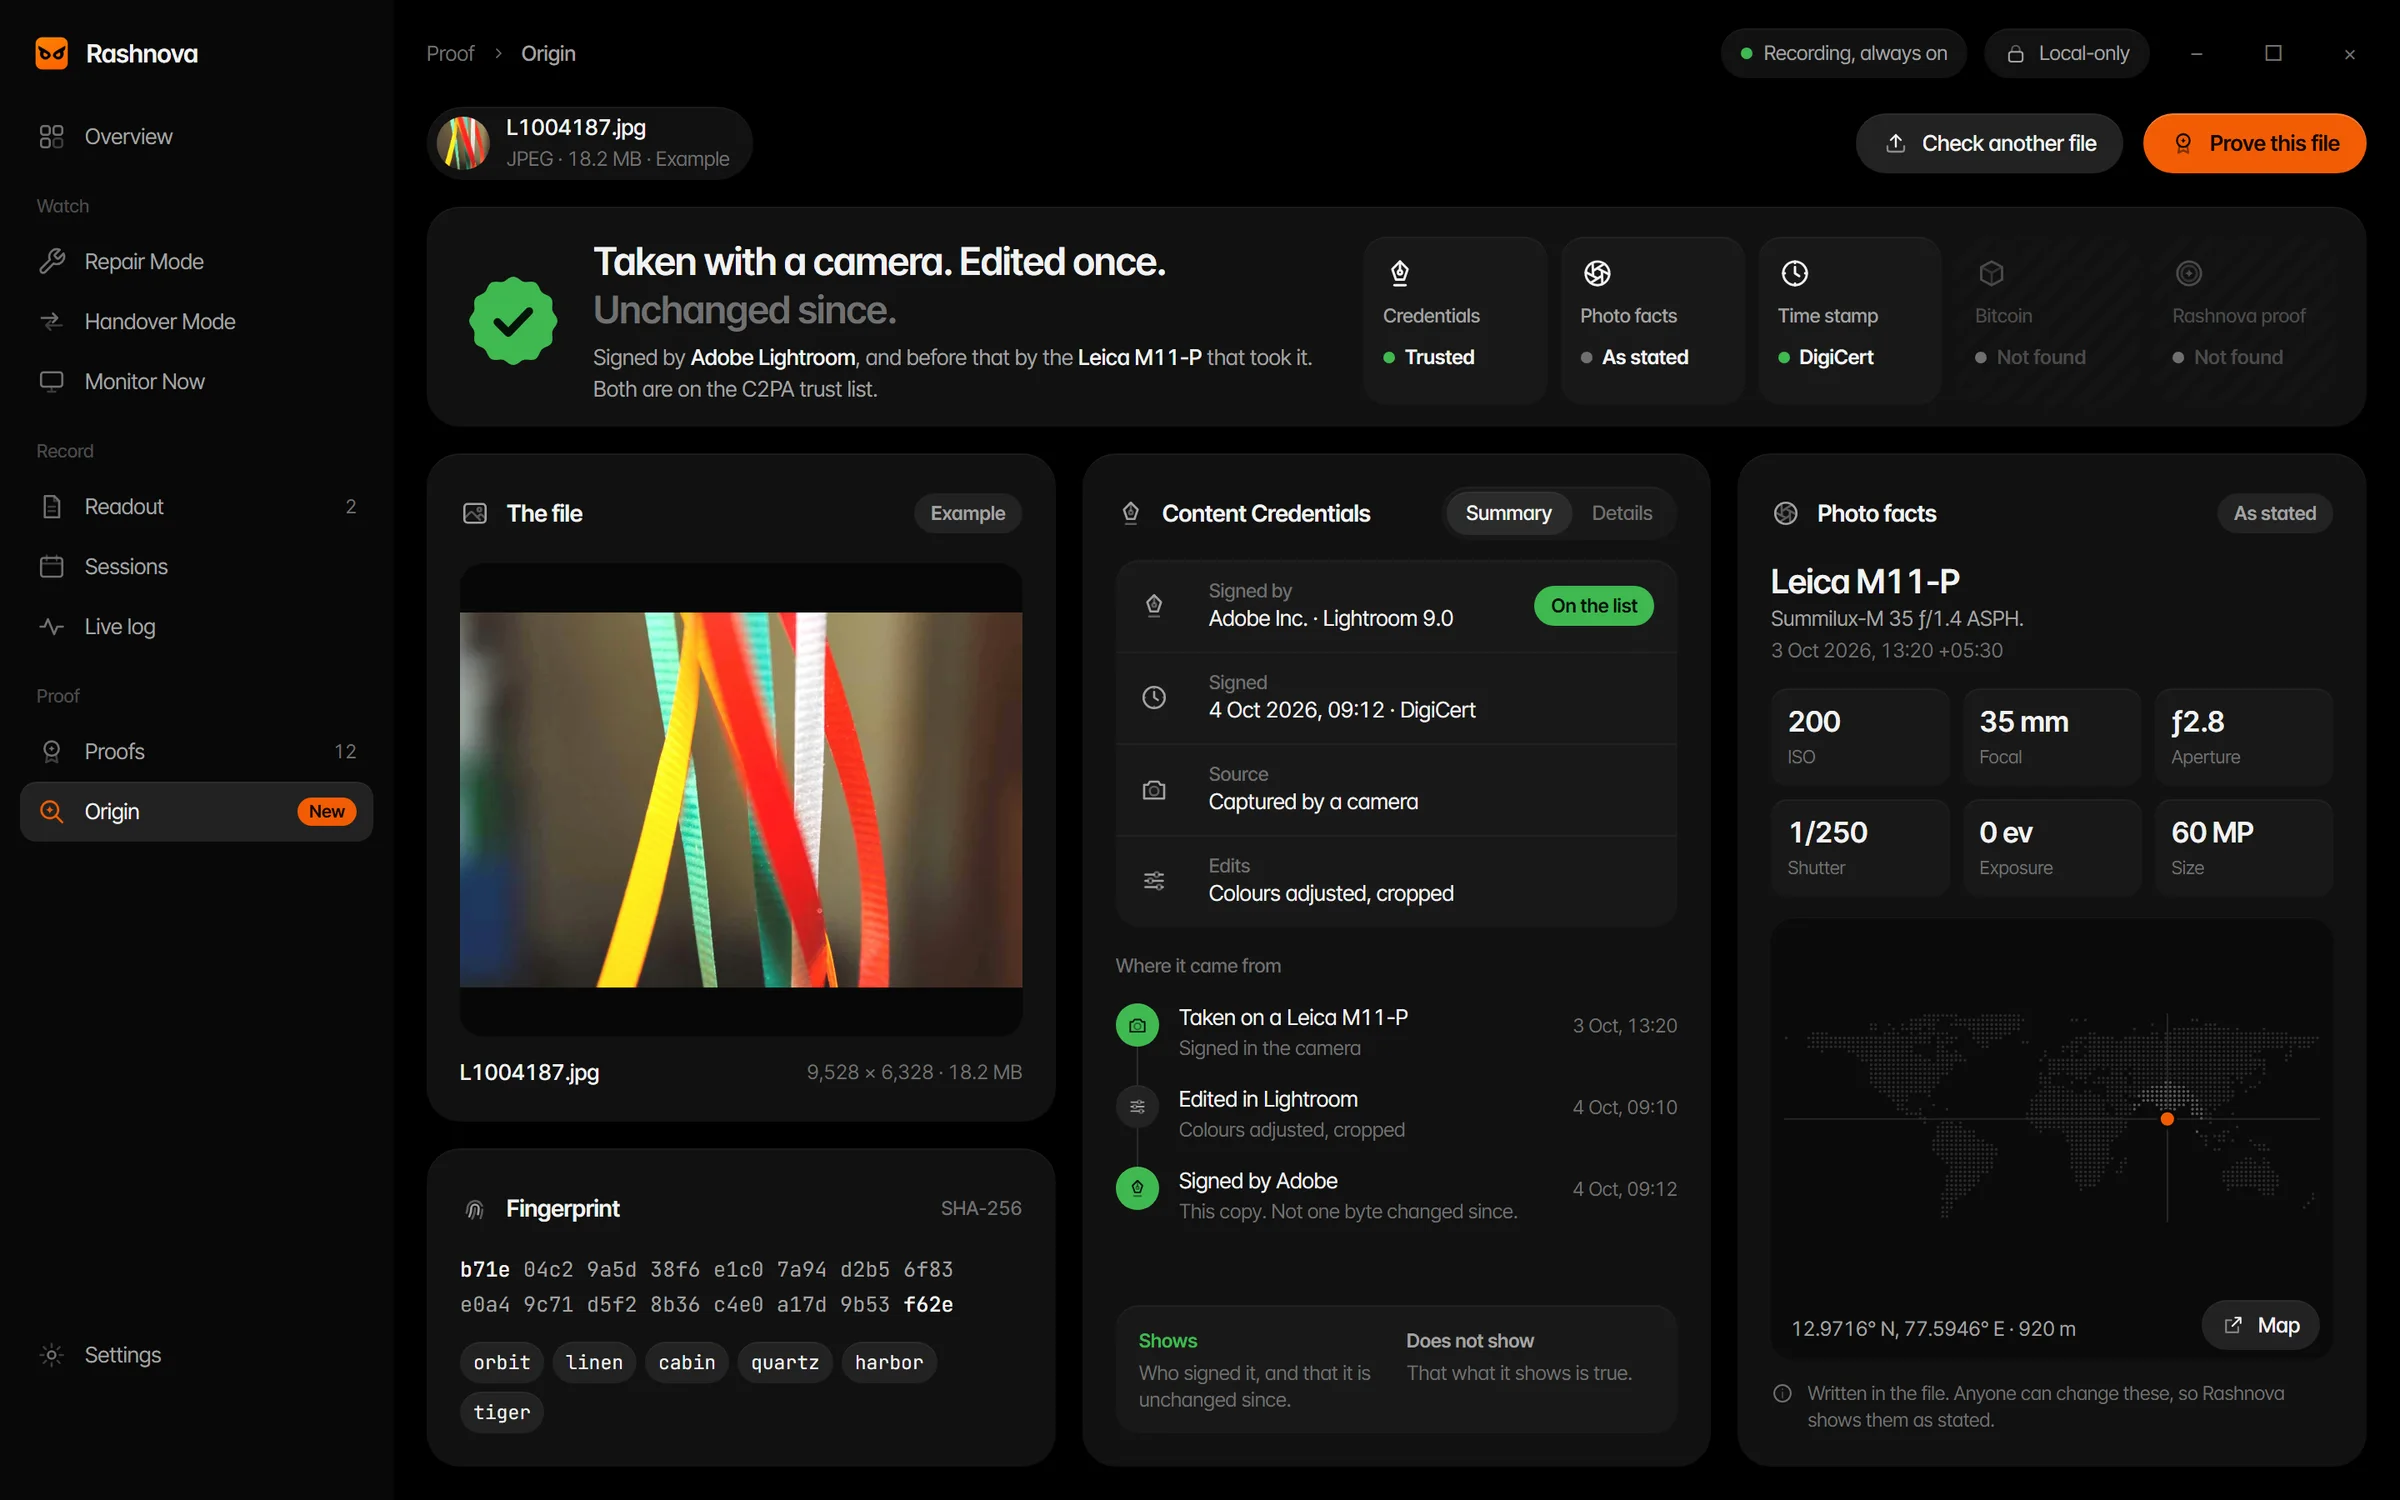Click the L1004187.jpg file chip

[x=589, y=143]
